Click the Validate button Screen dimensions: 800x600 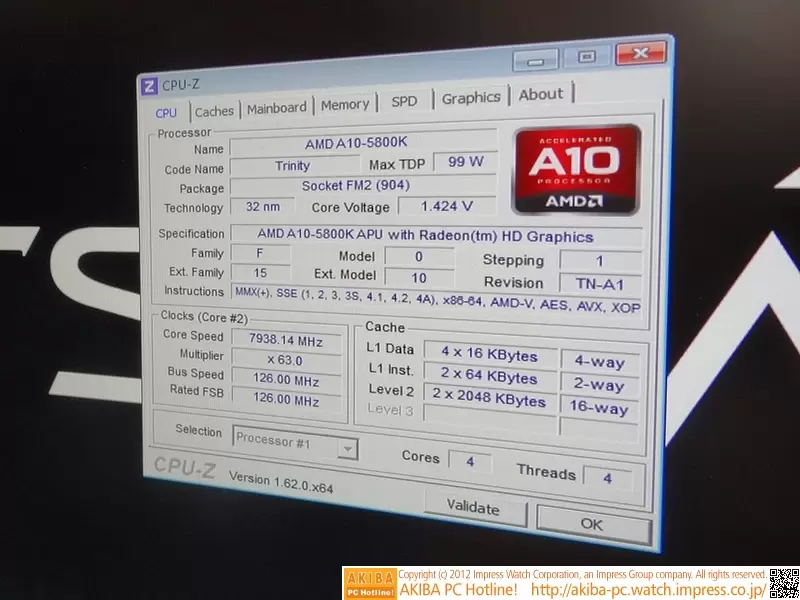coord(477,508)
